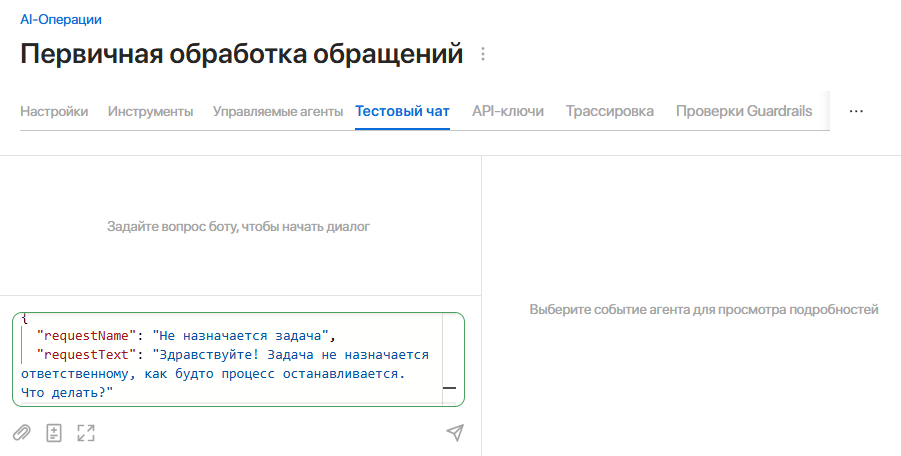Viewport: 901px width, 456px height.
Task: Open the Проверки Guardrails tab
Action: coord(744,111)
